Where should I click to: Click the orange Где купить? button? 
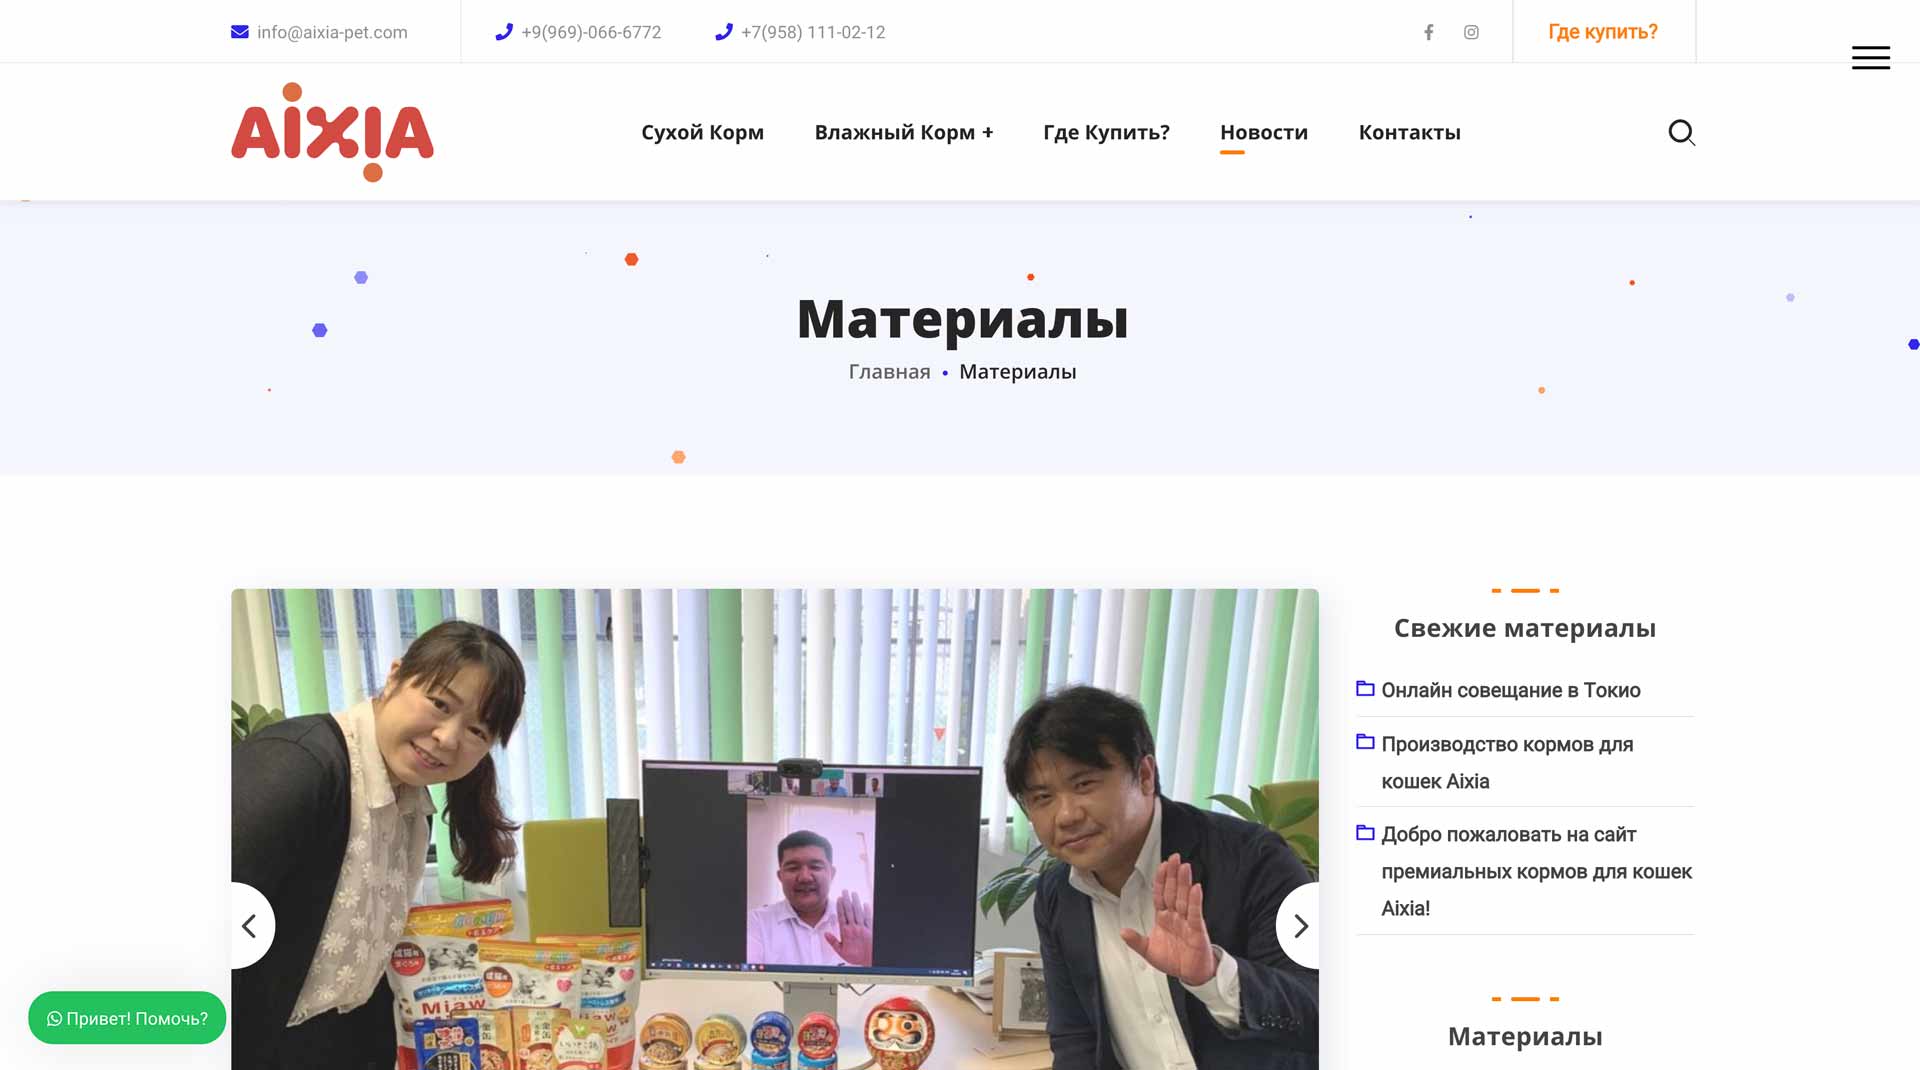pyautogui.click(x=1602, y=31)
